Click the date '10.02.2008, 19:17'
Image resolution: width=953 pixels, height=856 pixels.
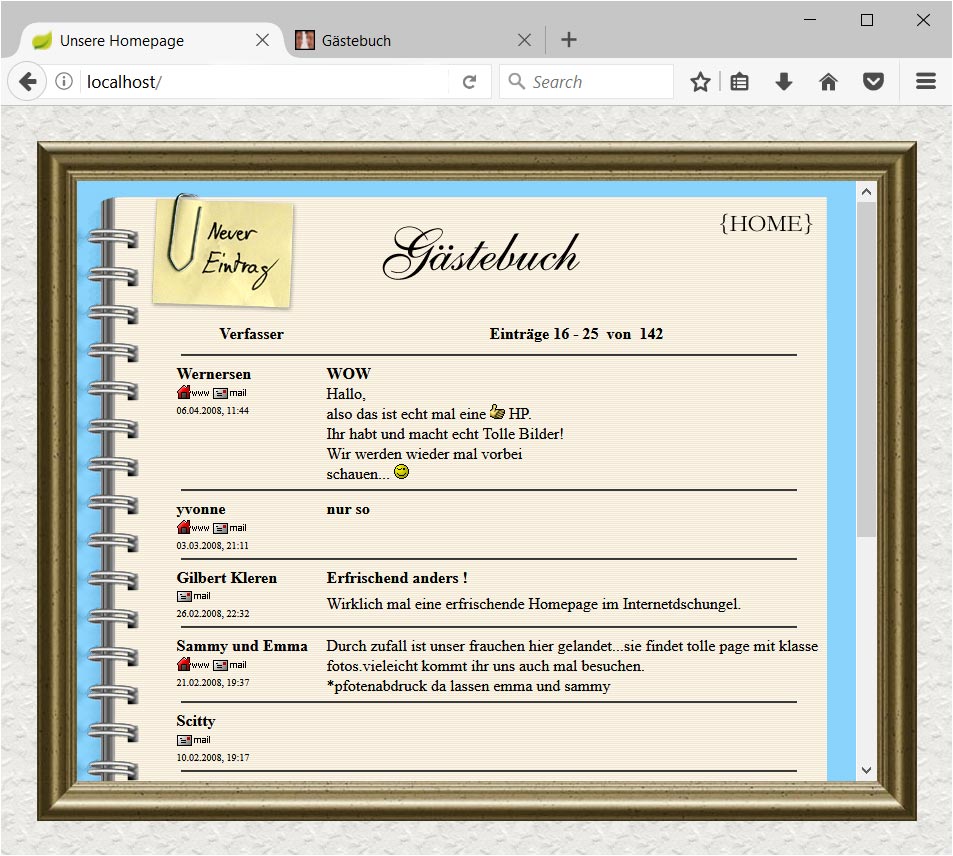tap(213, 758)
